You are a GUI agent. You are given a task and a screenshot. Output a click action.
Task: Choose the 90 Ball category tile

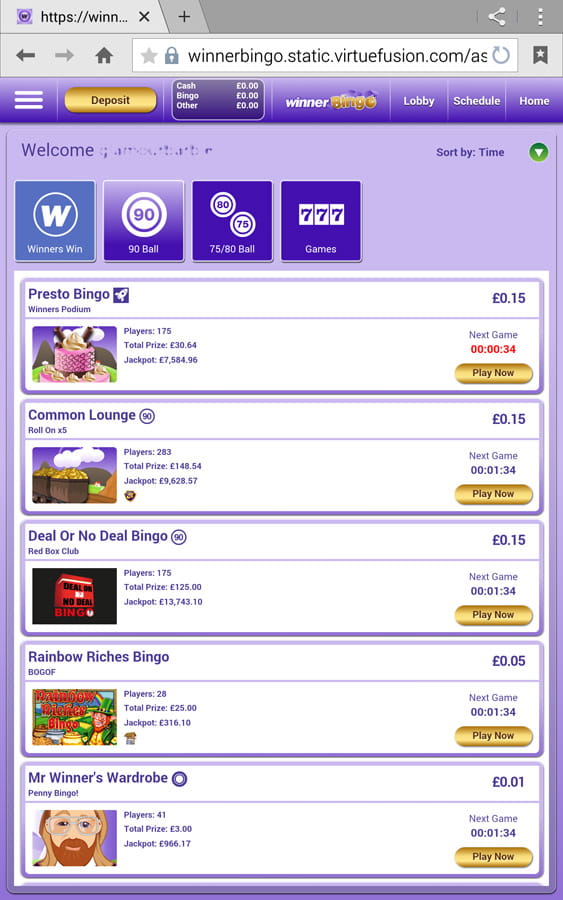(143, 221)
